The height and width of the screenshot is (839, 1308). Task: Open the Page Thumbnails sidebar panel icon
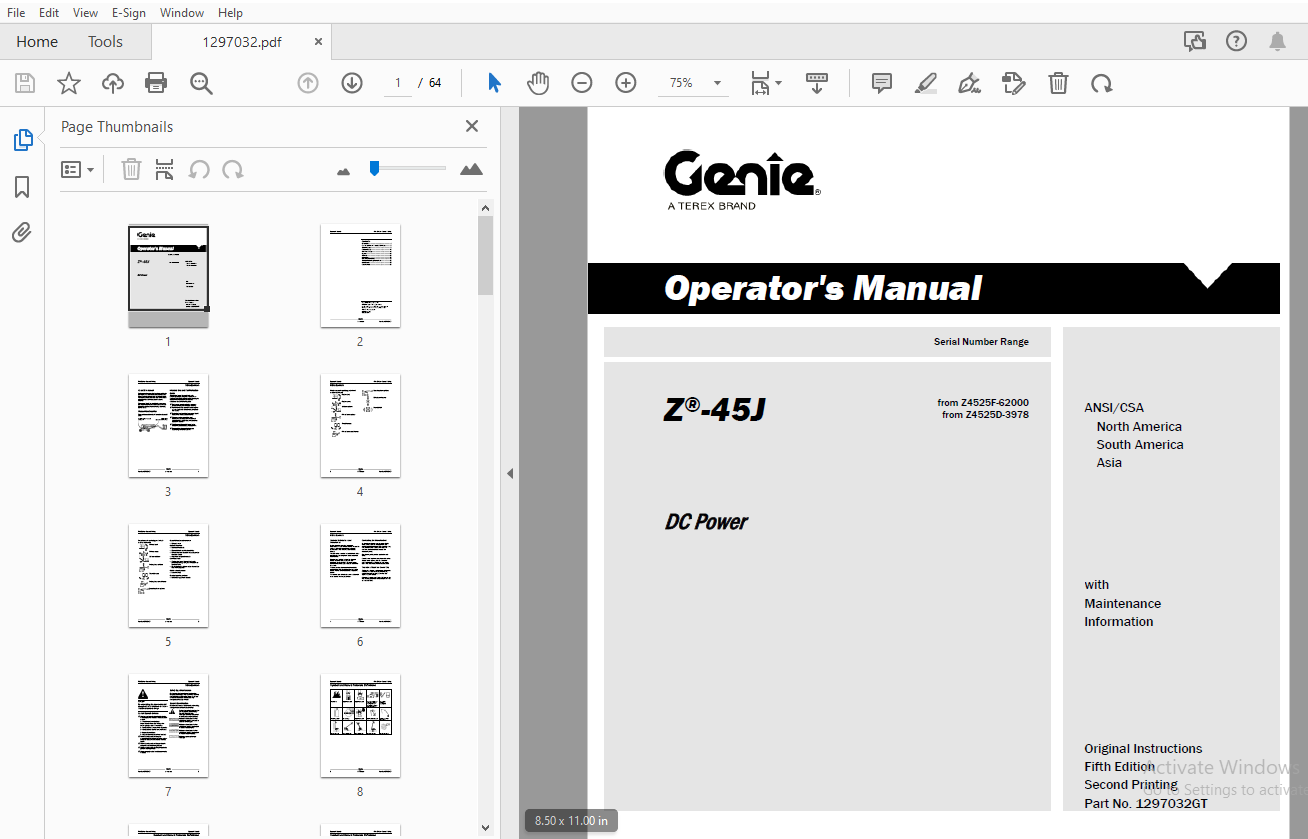[22, 140]
